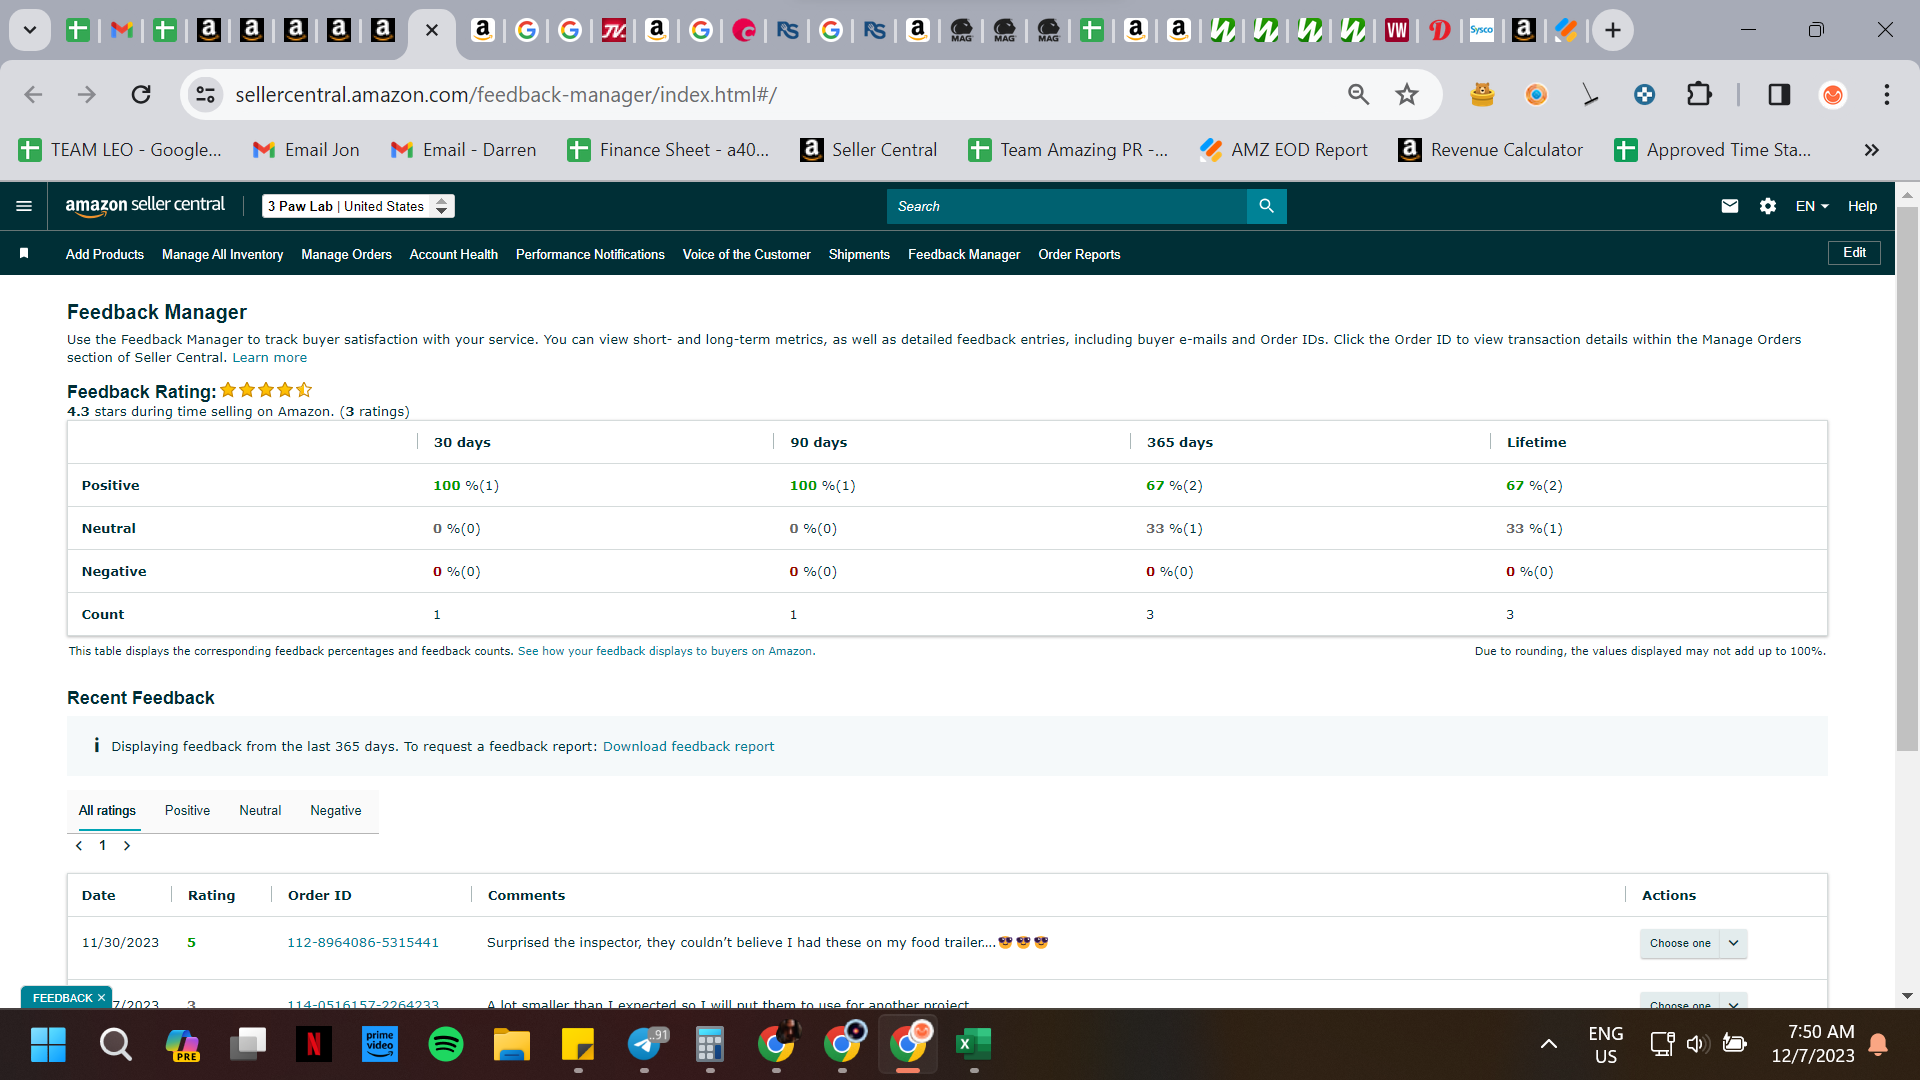Select the Negative ratings tab
Screen dimensions: 1920x1080
pos(336,810)
